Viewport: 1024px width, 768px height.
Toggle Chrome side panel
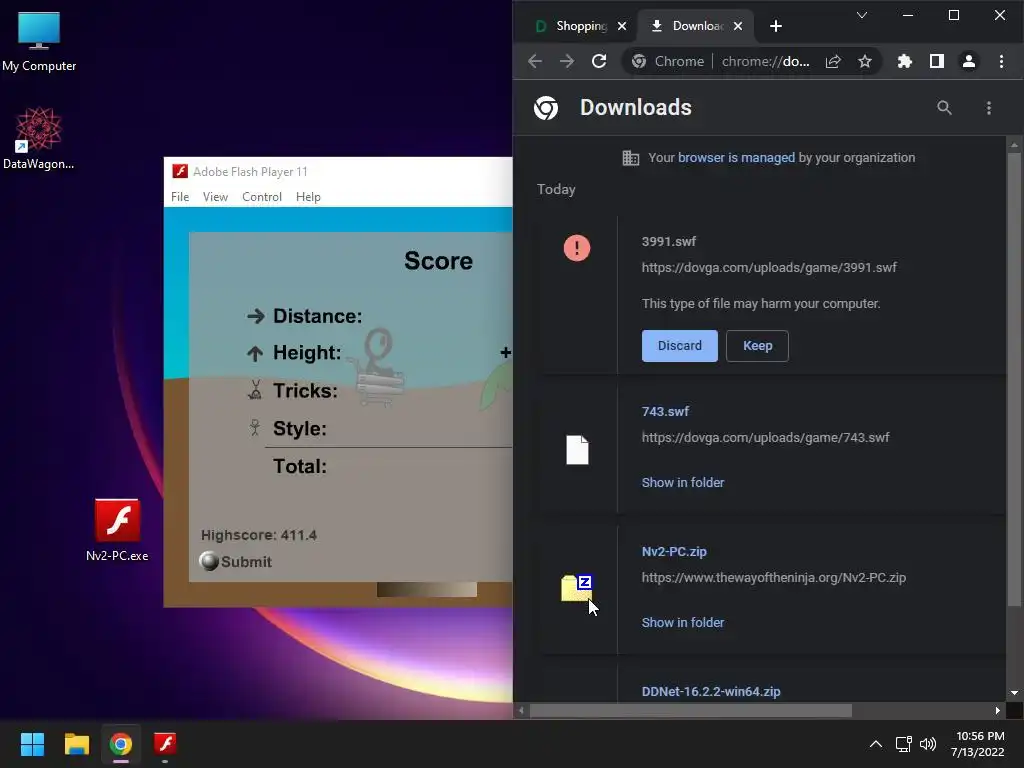click(x=936, y=61)
